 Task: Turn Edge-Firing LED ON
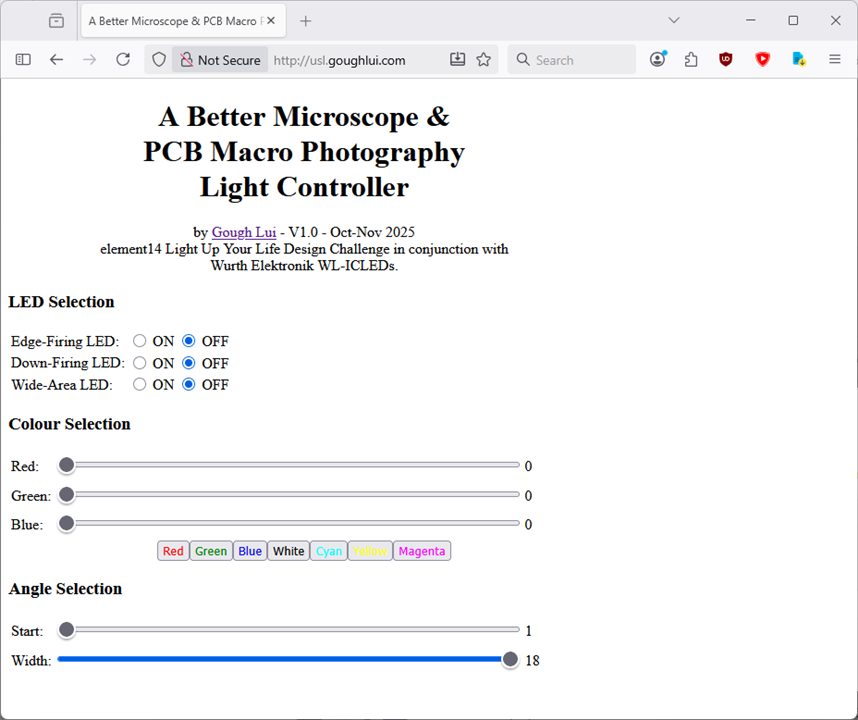pos(140,341)
